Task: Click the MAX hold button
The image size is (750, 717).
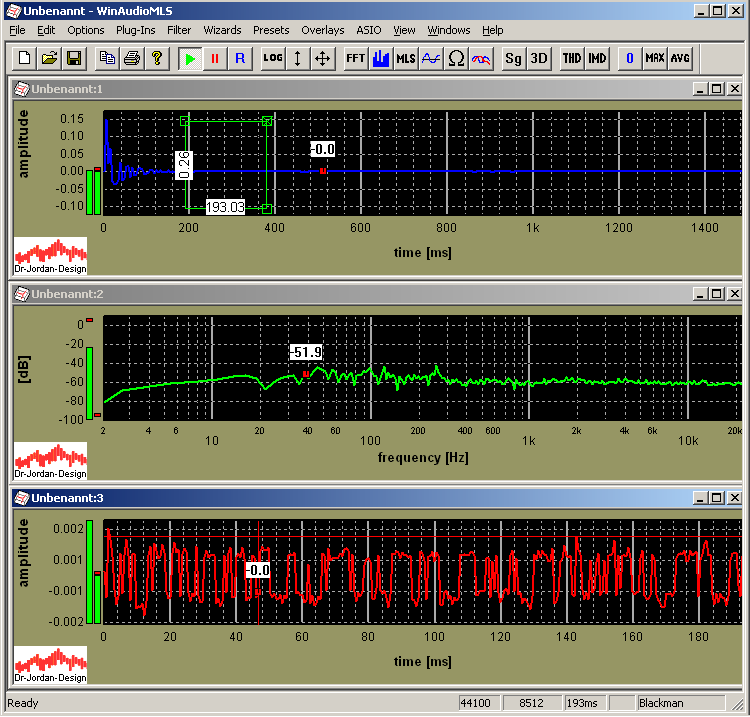Action: [655, 58]
